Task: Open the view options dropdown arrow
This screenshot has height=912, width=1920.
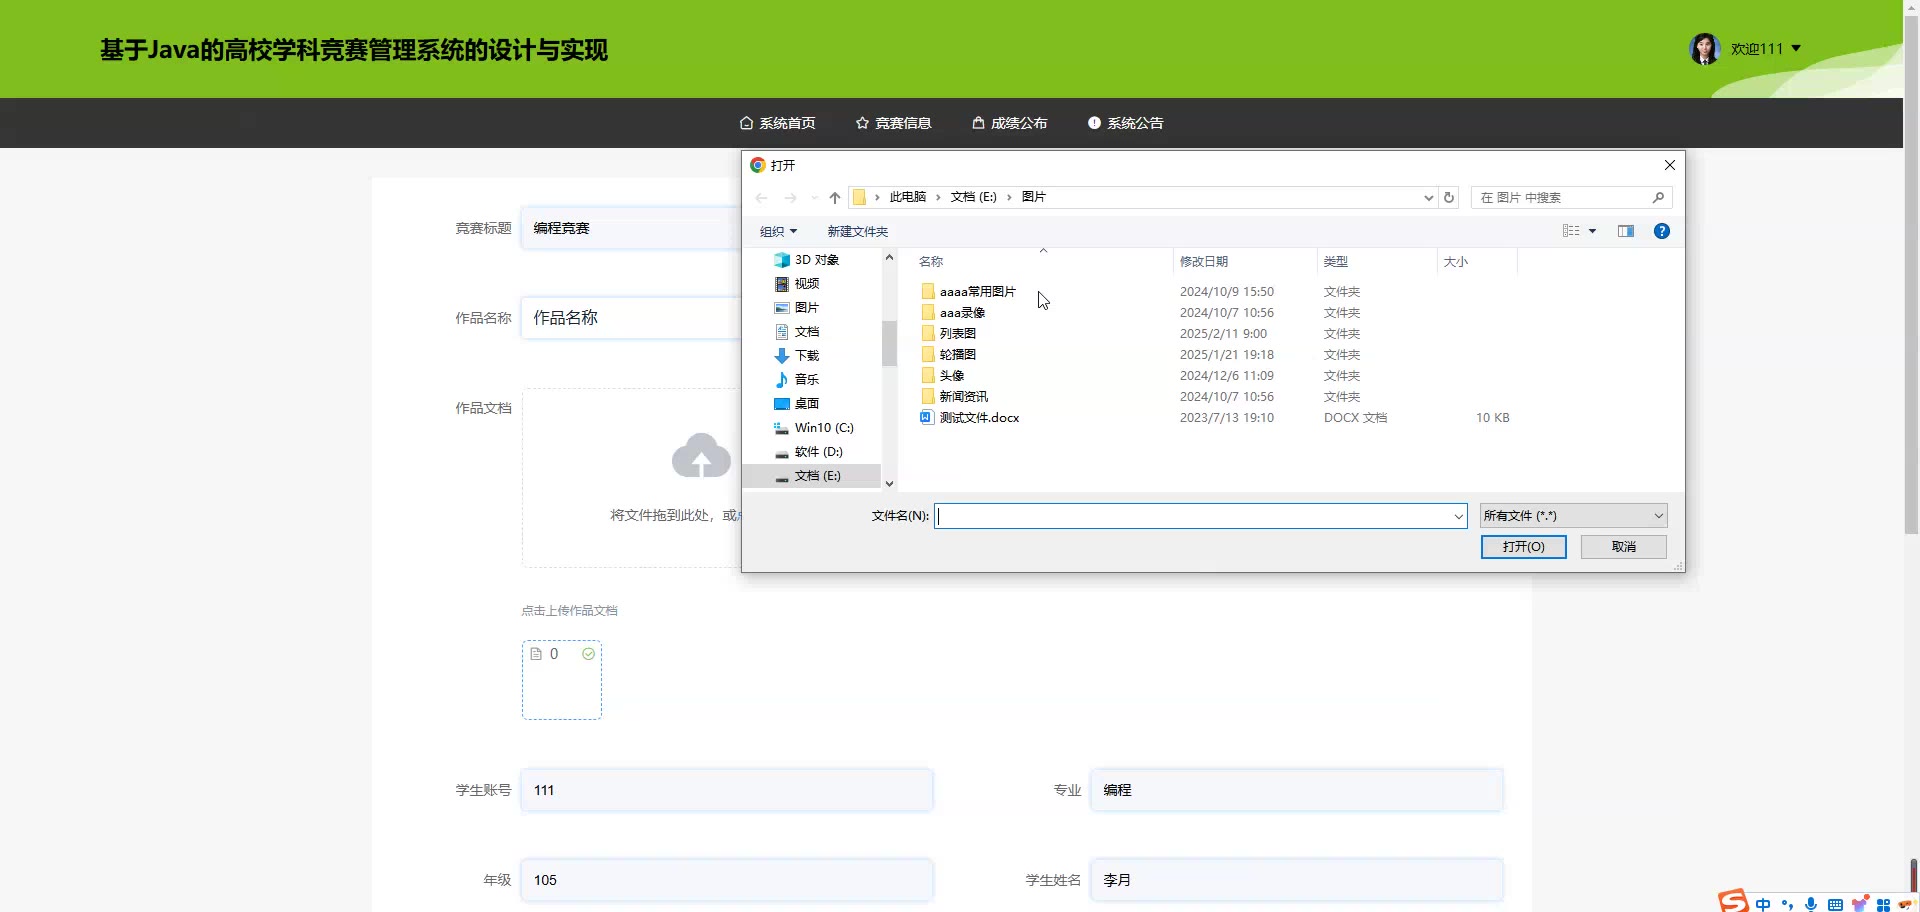Action: point(1592,231)
